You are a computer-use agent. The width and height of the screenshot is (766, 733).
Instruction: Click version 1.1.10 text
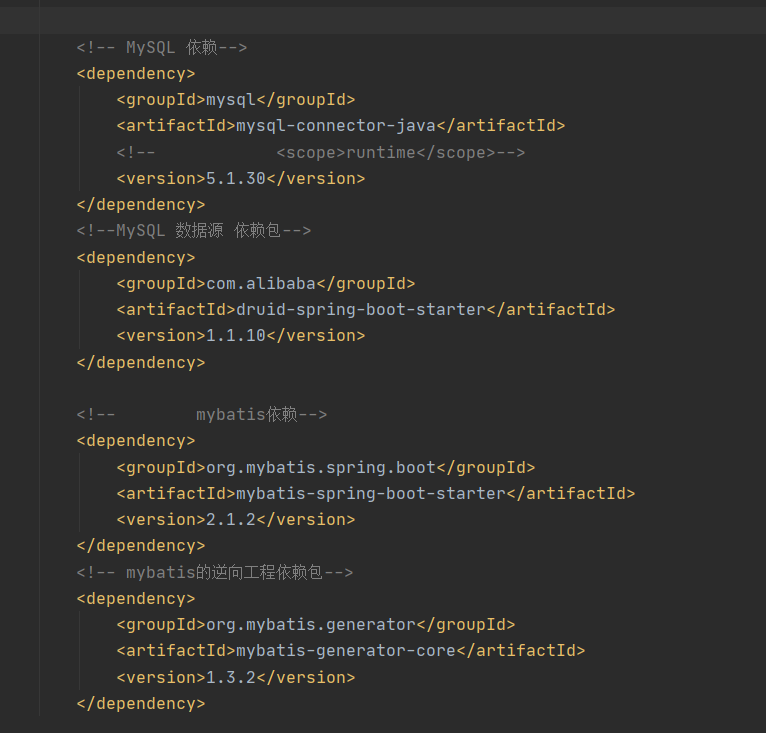(x=235, y=336)
